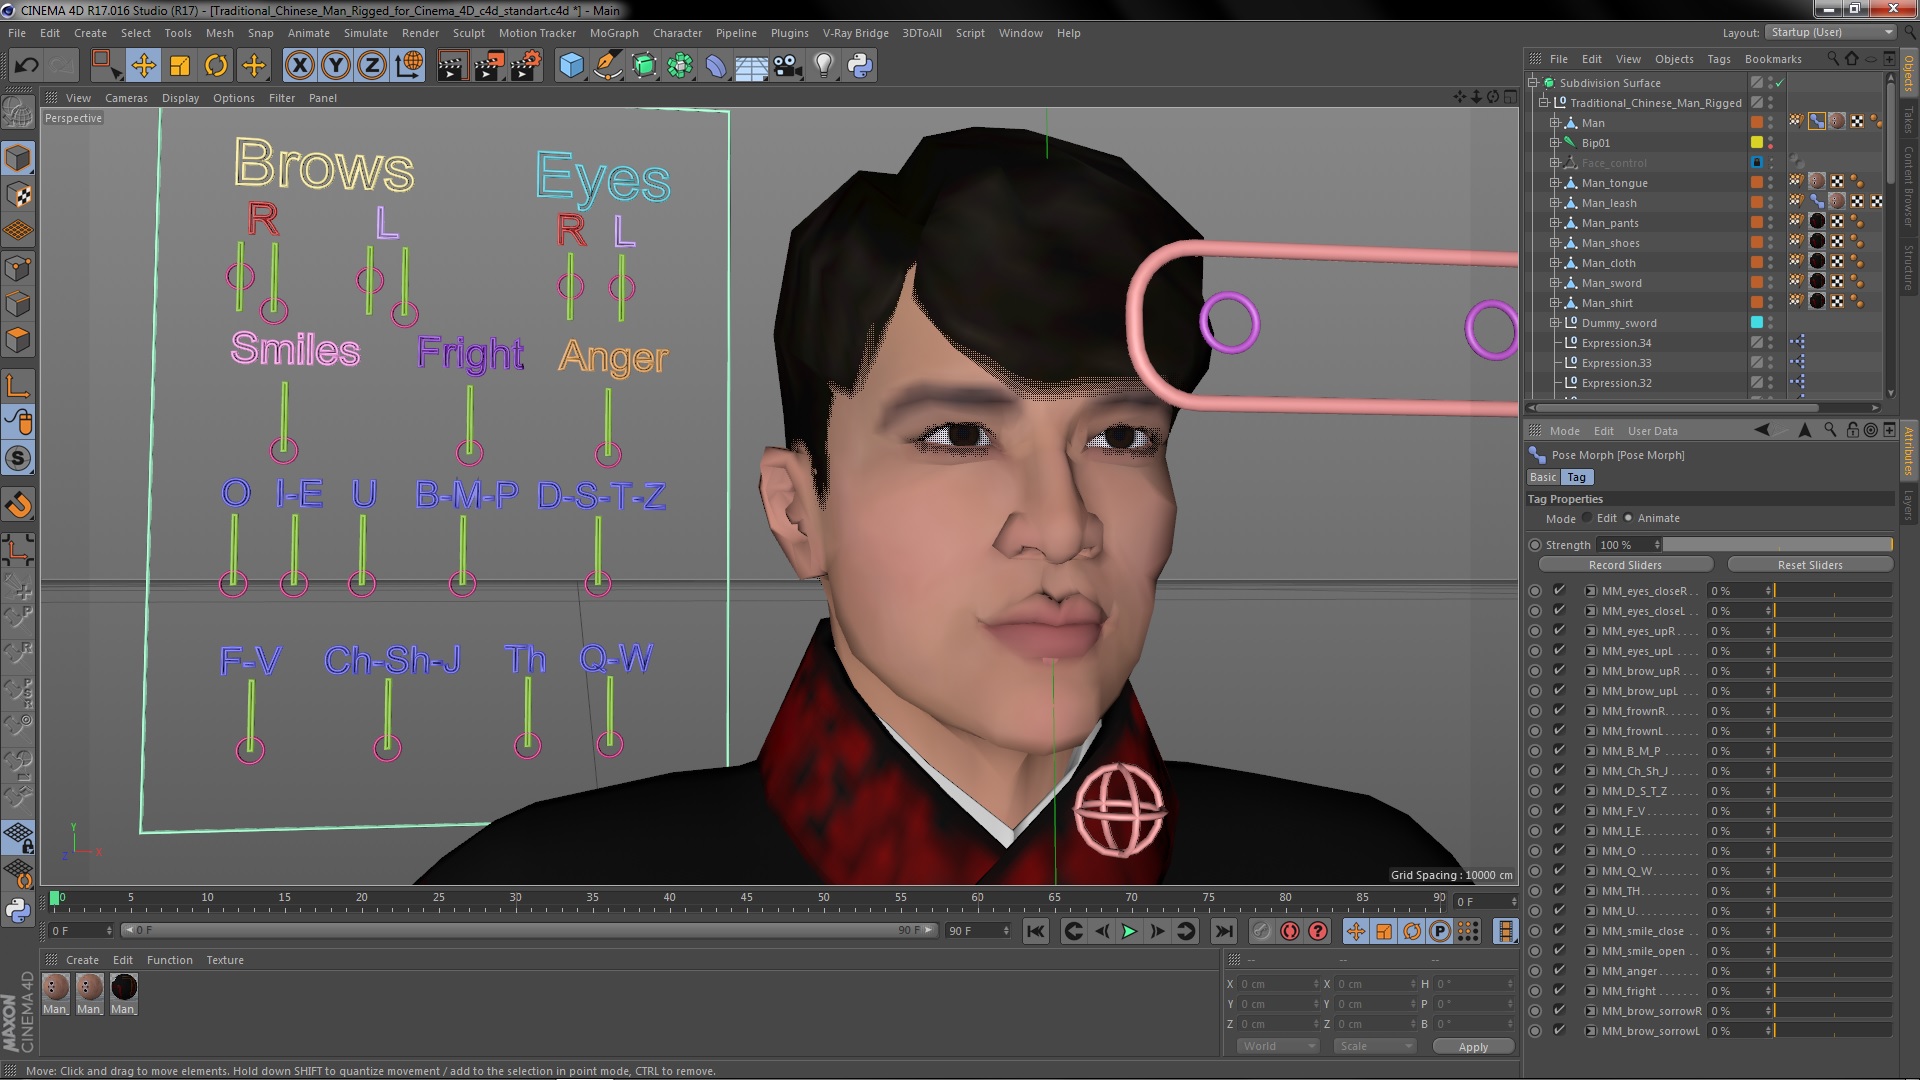Screen dimensions: 1920x1080
Task: Go to start of animation
Action: click(1036, 931)
